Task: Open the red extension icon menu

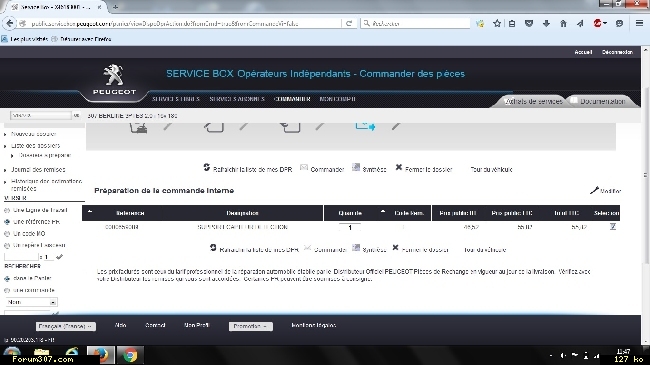Action: [x=599, y=24]
